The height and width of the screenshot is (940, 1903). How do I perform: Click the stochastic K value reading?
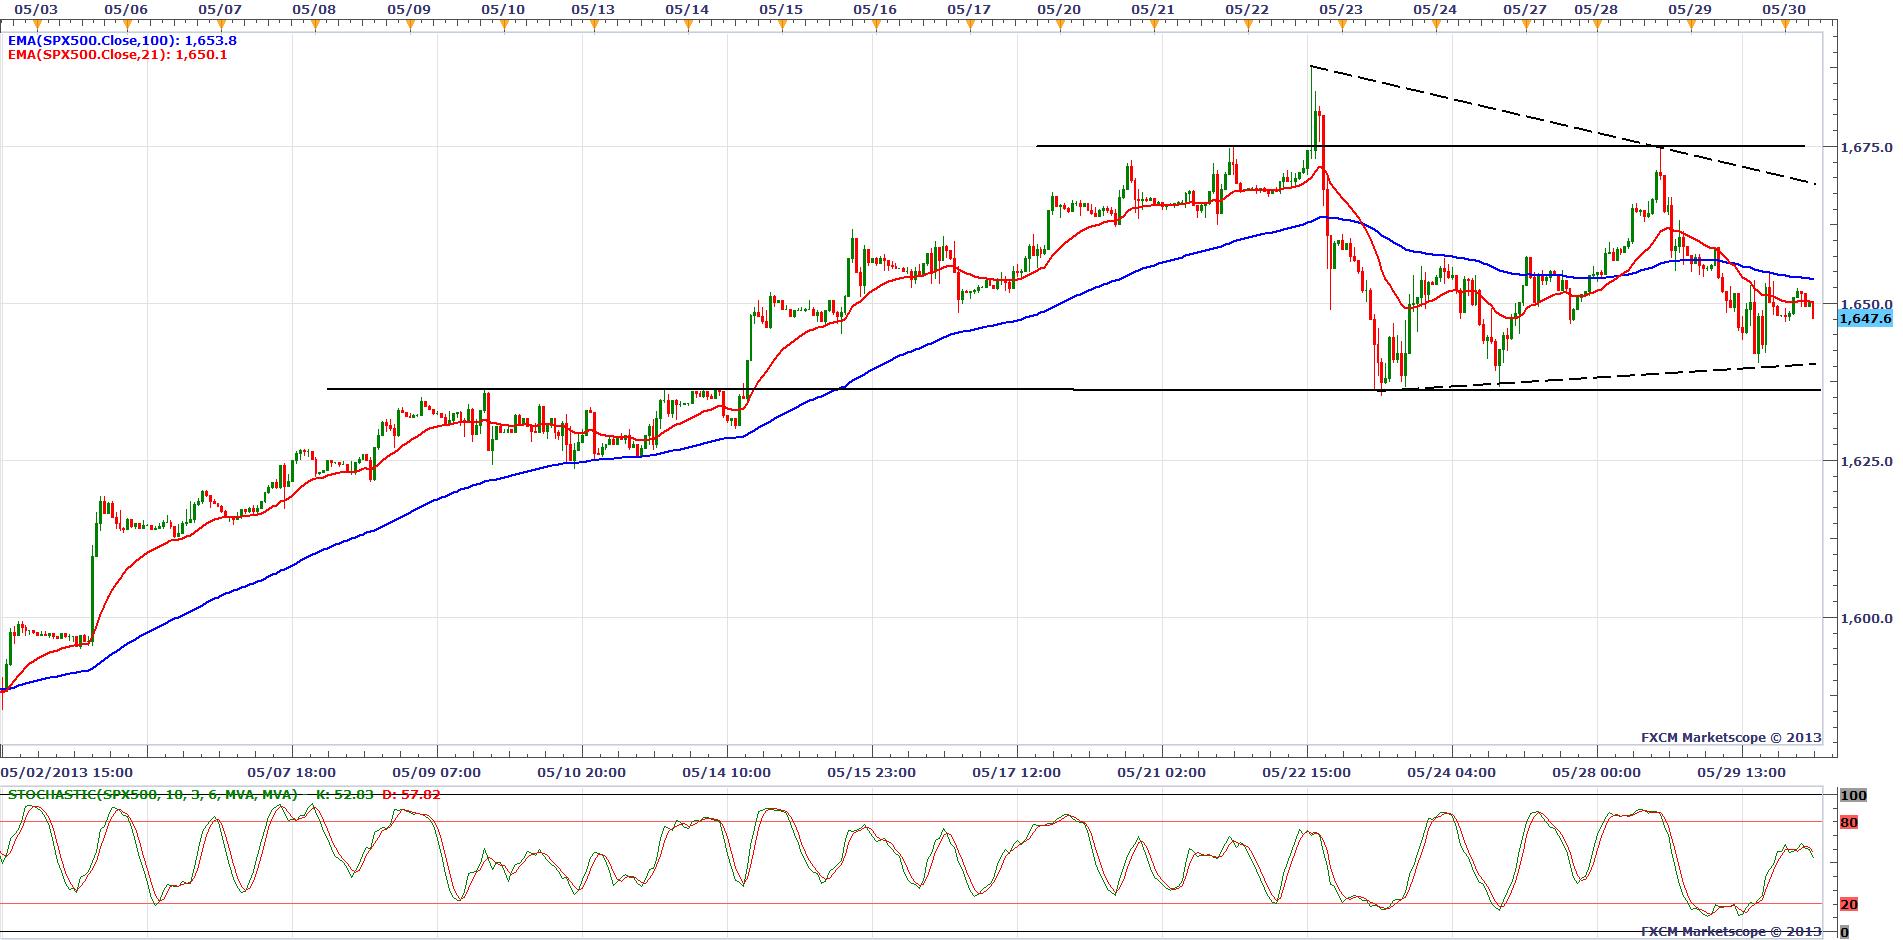pos(344,795)
